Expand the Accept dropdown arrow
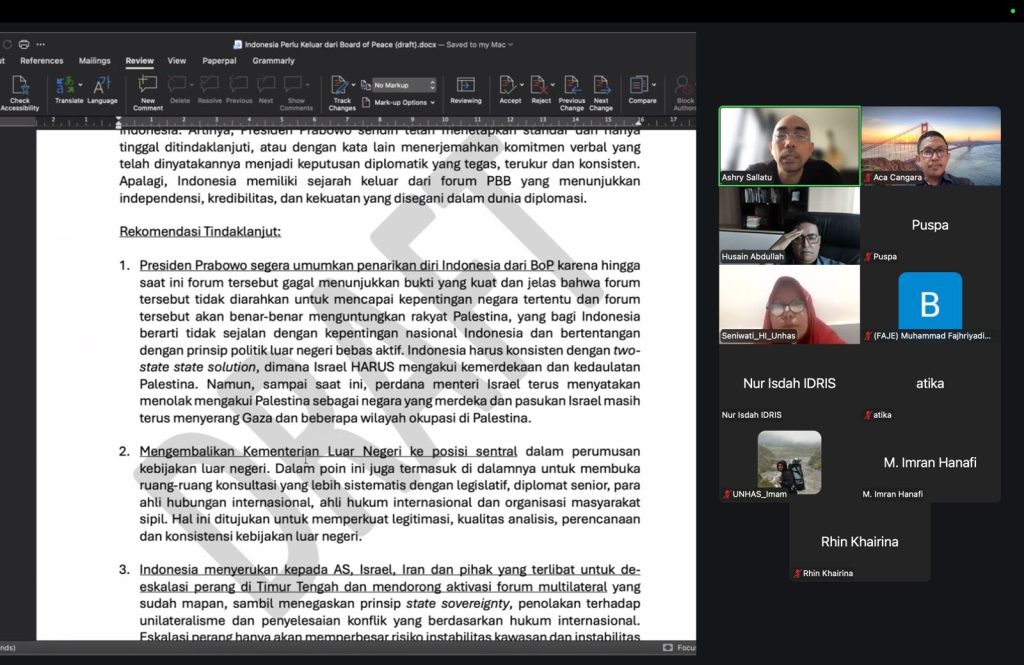This screenshot has width=1024, height=665. click(x=522, y=85)
